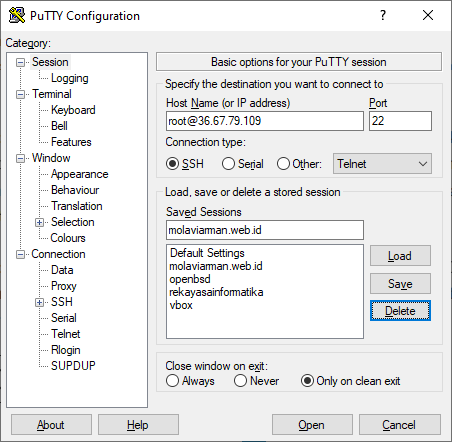Viewport: 452px width, 442px height.
Task: Collapse the Connection tree node
Action: pos(20,254)
